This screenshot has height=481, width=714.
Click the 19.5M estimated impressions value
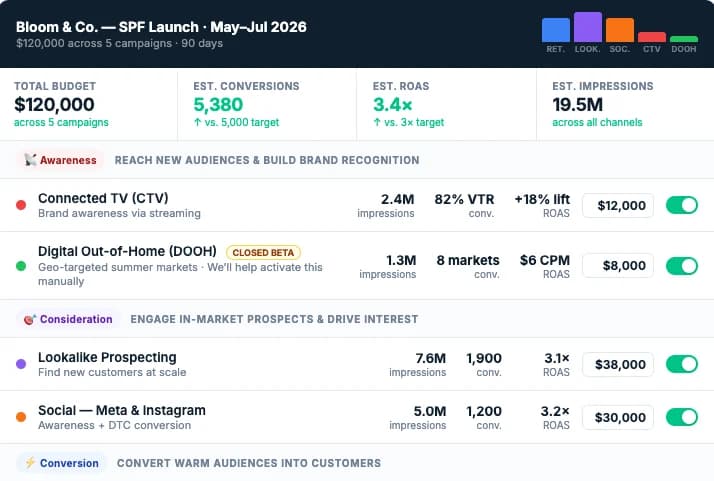point(577,105)
